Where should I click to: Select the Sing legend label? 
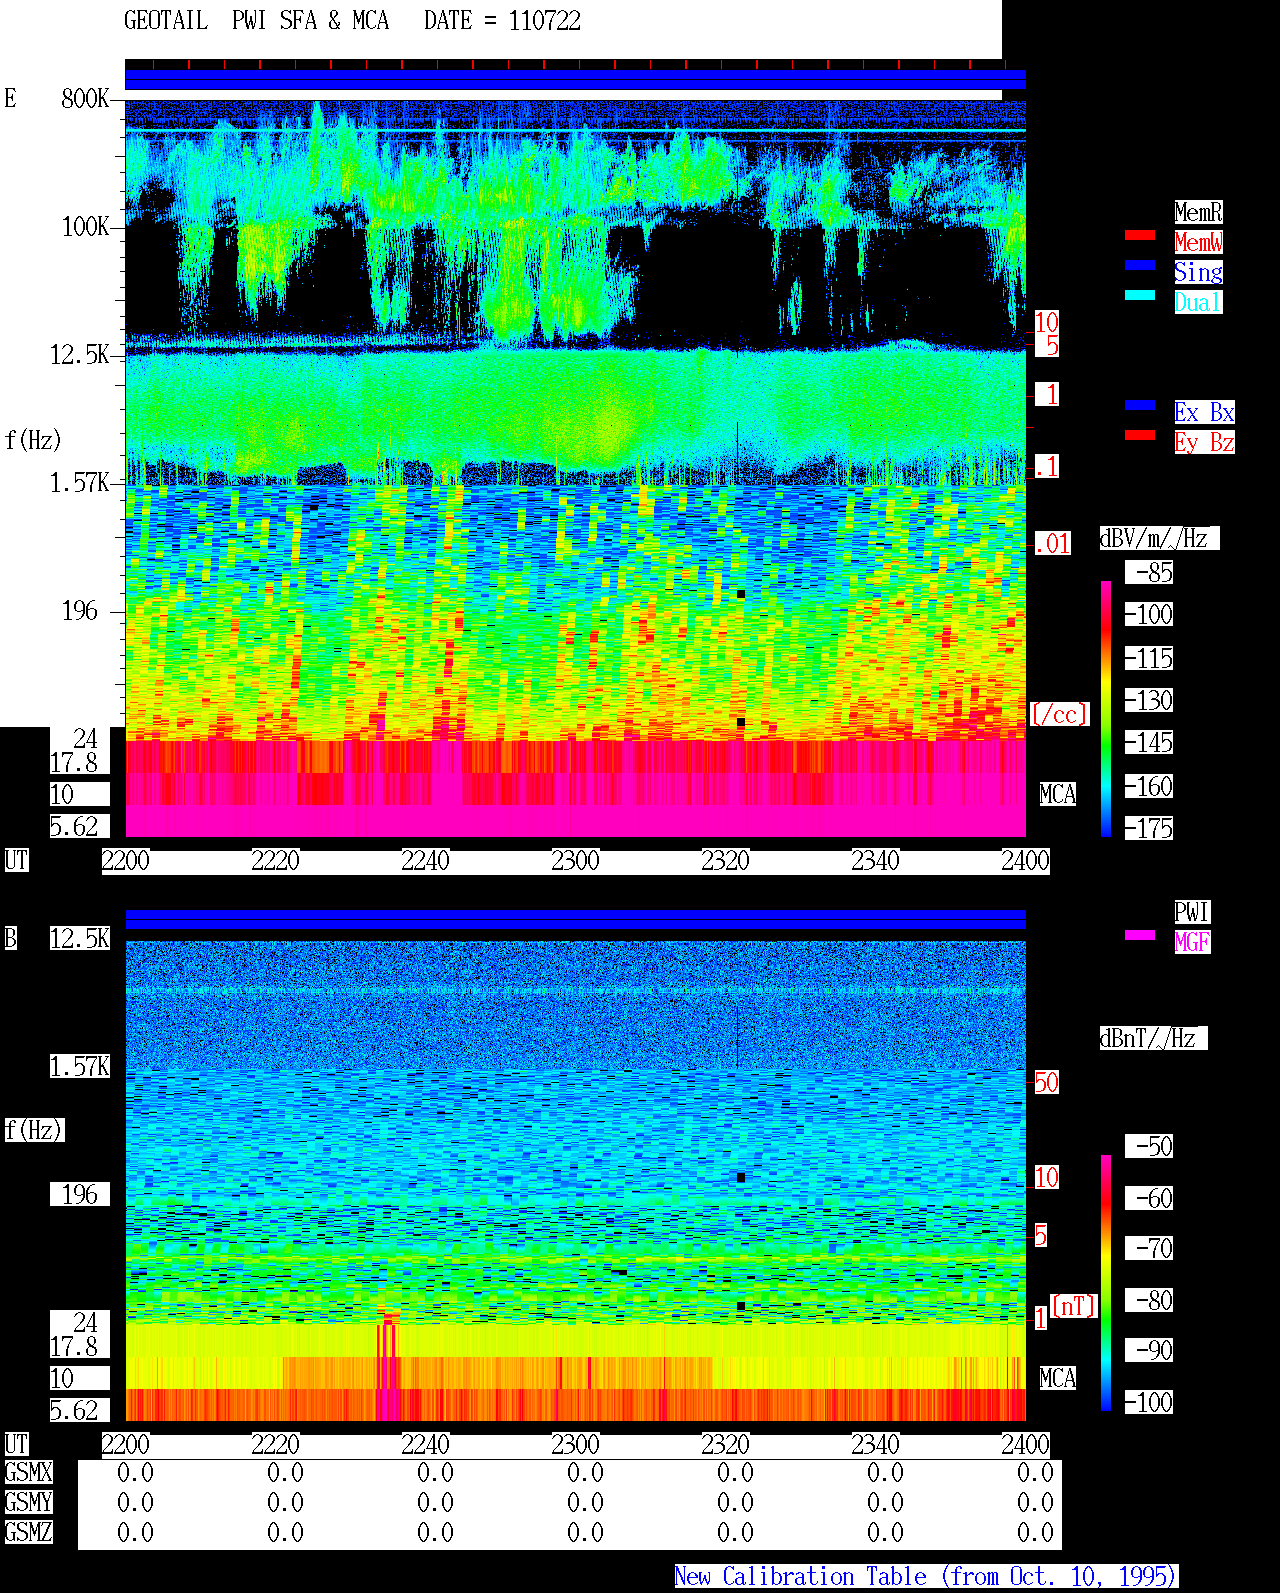(x=1198, y=272)
